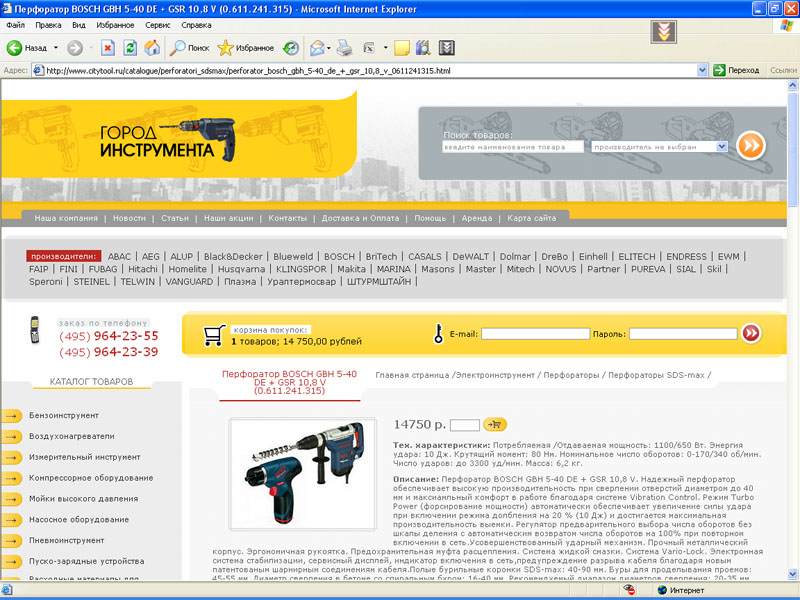800x600 pixels.
Task: Click the dark download-arrow toolbar icon
Action: 446,48
